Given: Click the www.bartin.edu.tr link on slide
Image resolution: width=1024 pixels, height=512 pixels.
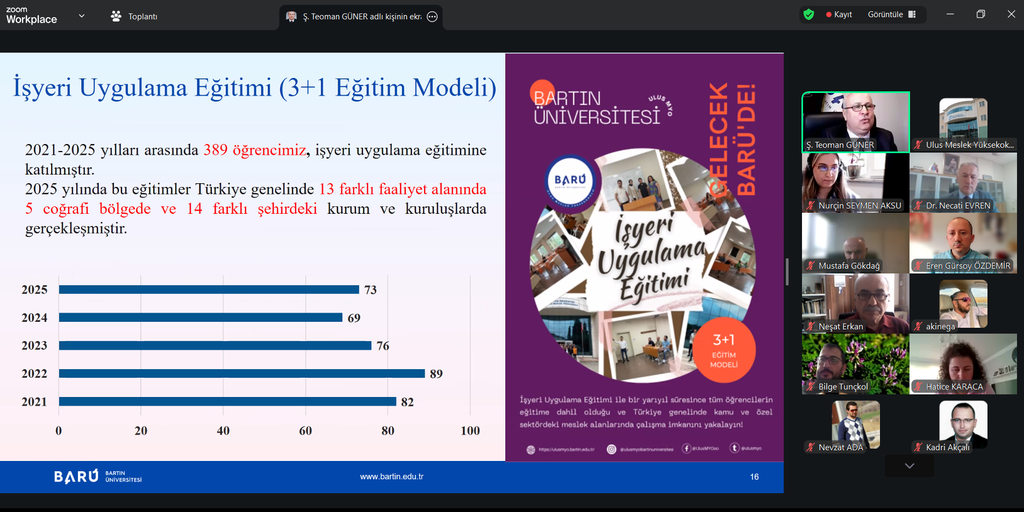Looking at the screenshot, I should coord(392,476).
